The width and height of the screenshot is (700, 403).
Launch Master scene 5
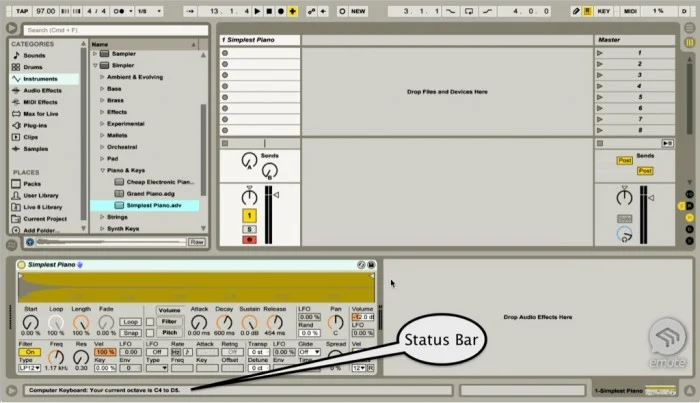pos(600,97)
